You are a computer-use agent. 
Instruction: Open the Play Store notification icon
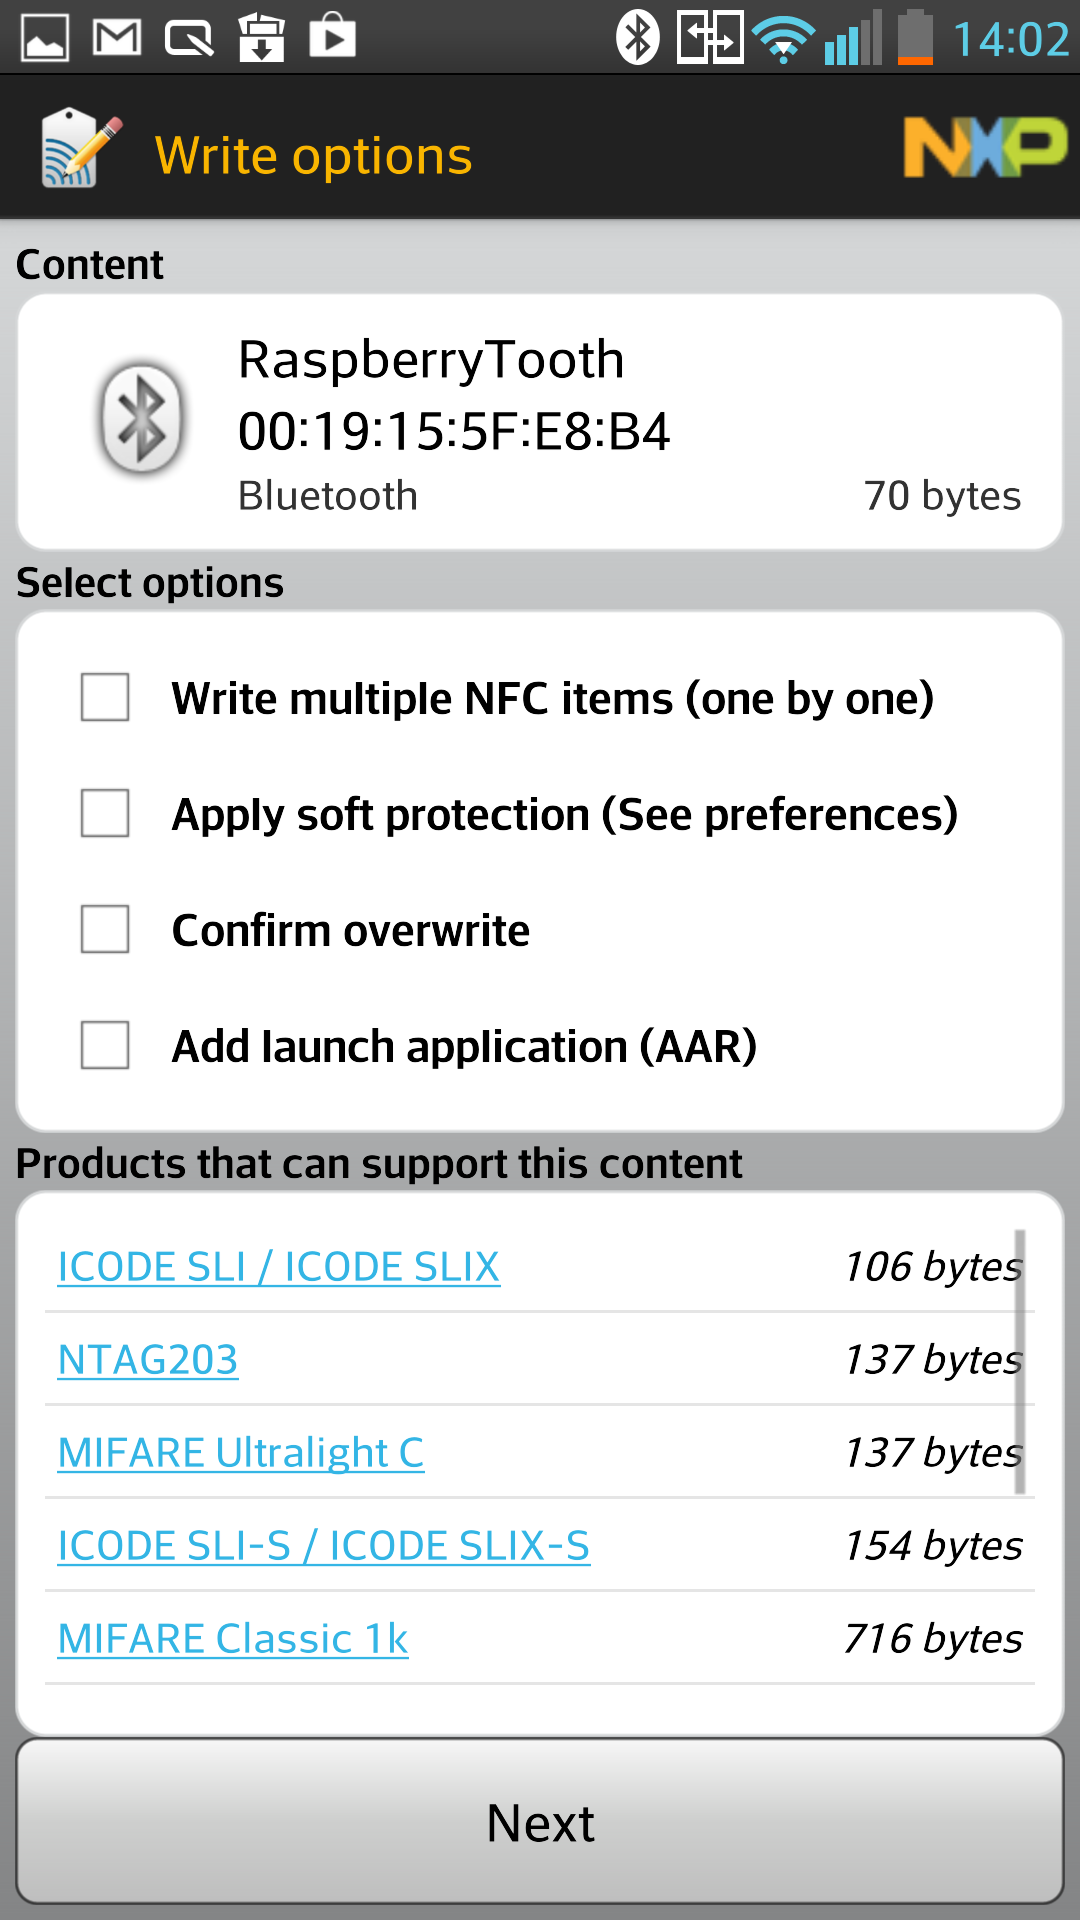(x=332, y=36)
